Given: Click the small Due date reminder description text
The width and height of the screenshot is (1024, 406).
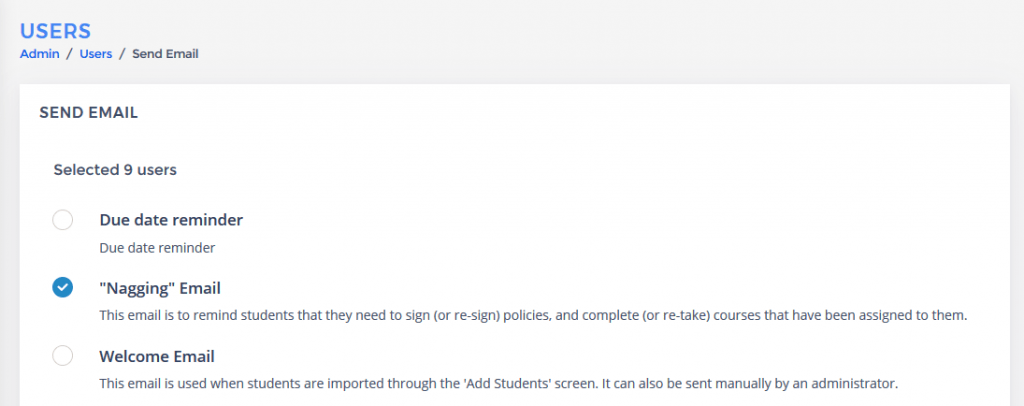Looking at the screenshot, I should (158, 246).
